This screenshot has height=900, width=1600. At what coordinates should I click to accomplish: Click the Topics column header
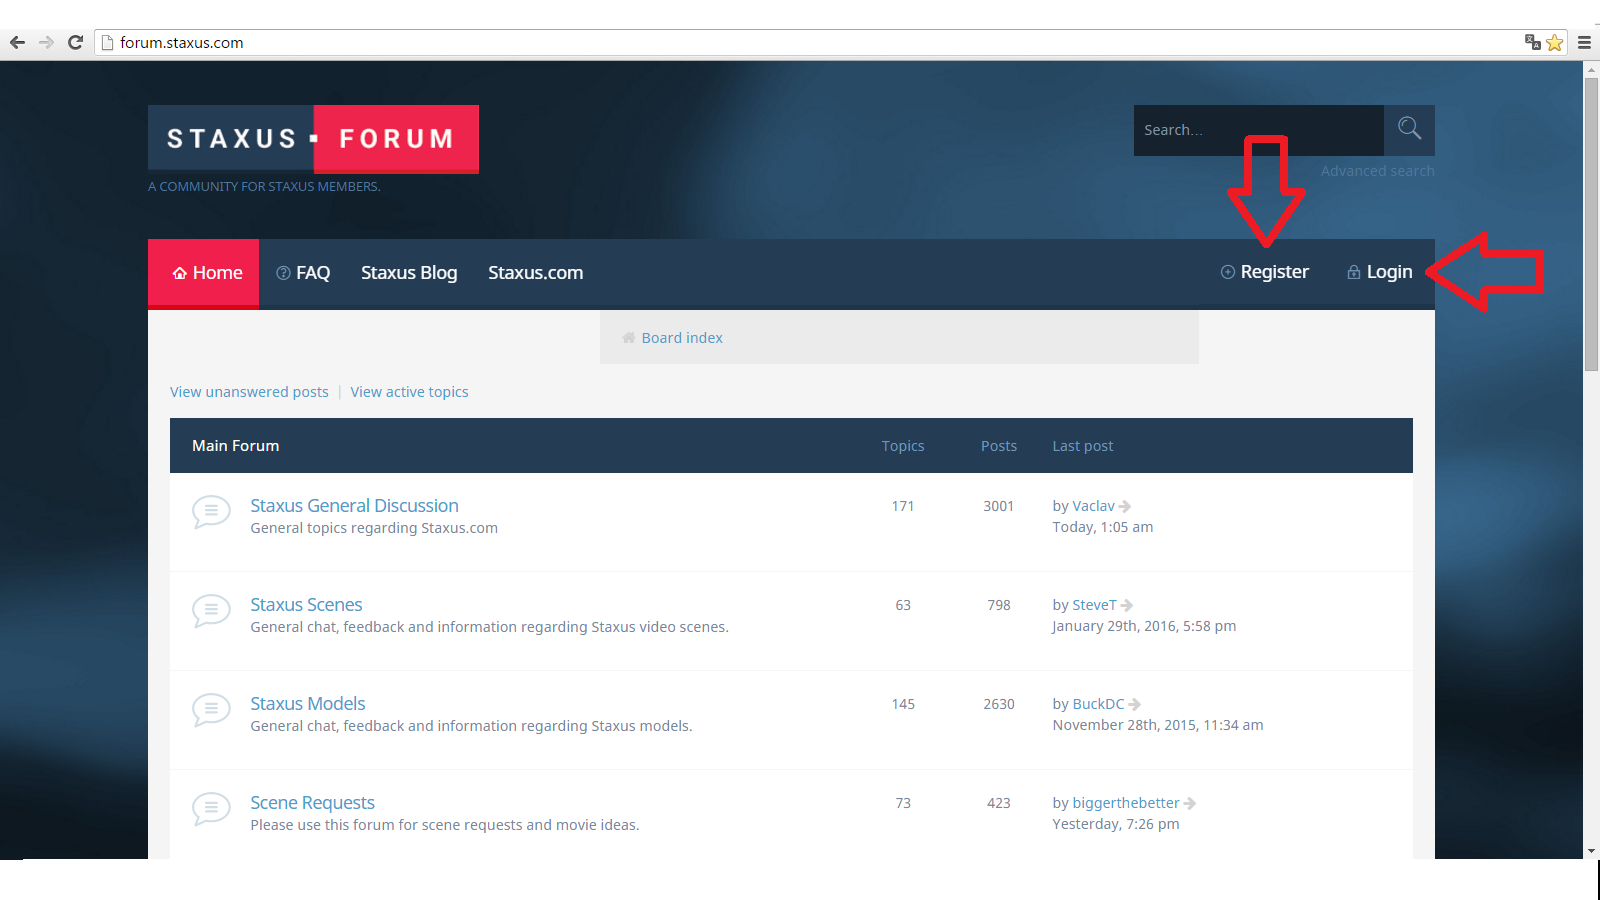903,446
